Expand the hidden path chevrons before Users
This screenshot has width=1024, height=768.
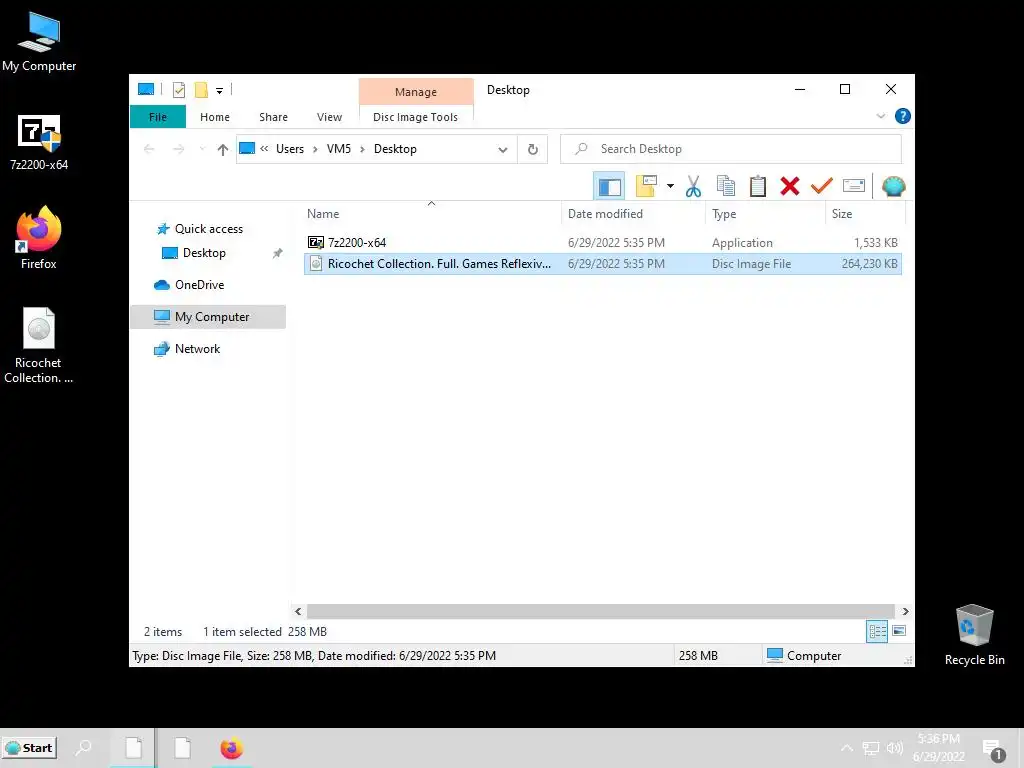point(264,149)
